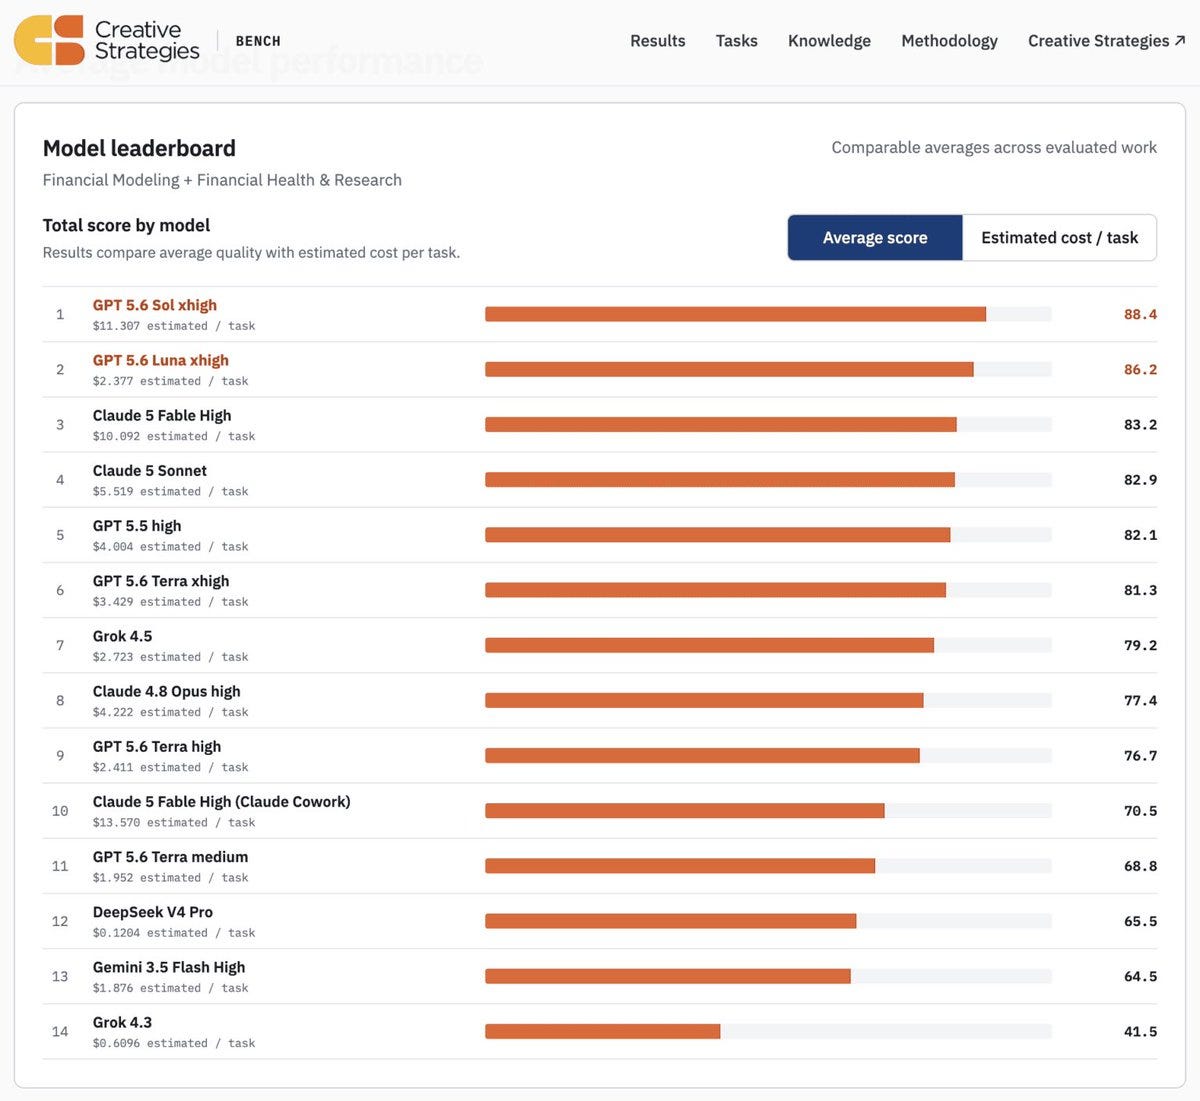This screenshot has height=1101, width=1200.
Task: Click the Claude 5 Sonnet model name
Action: (x=150, y=470)
